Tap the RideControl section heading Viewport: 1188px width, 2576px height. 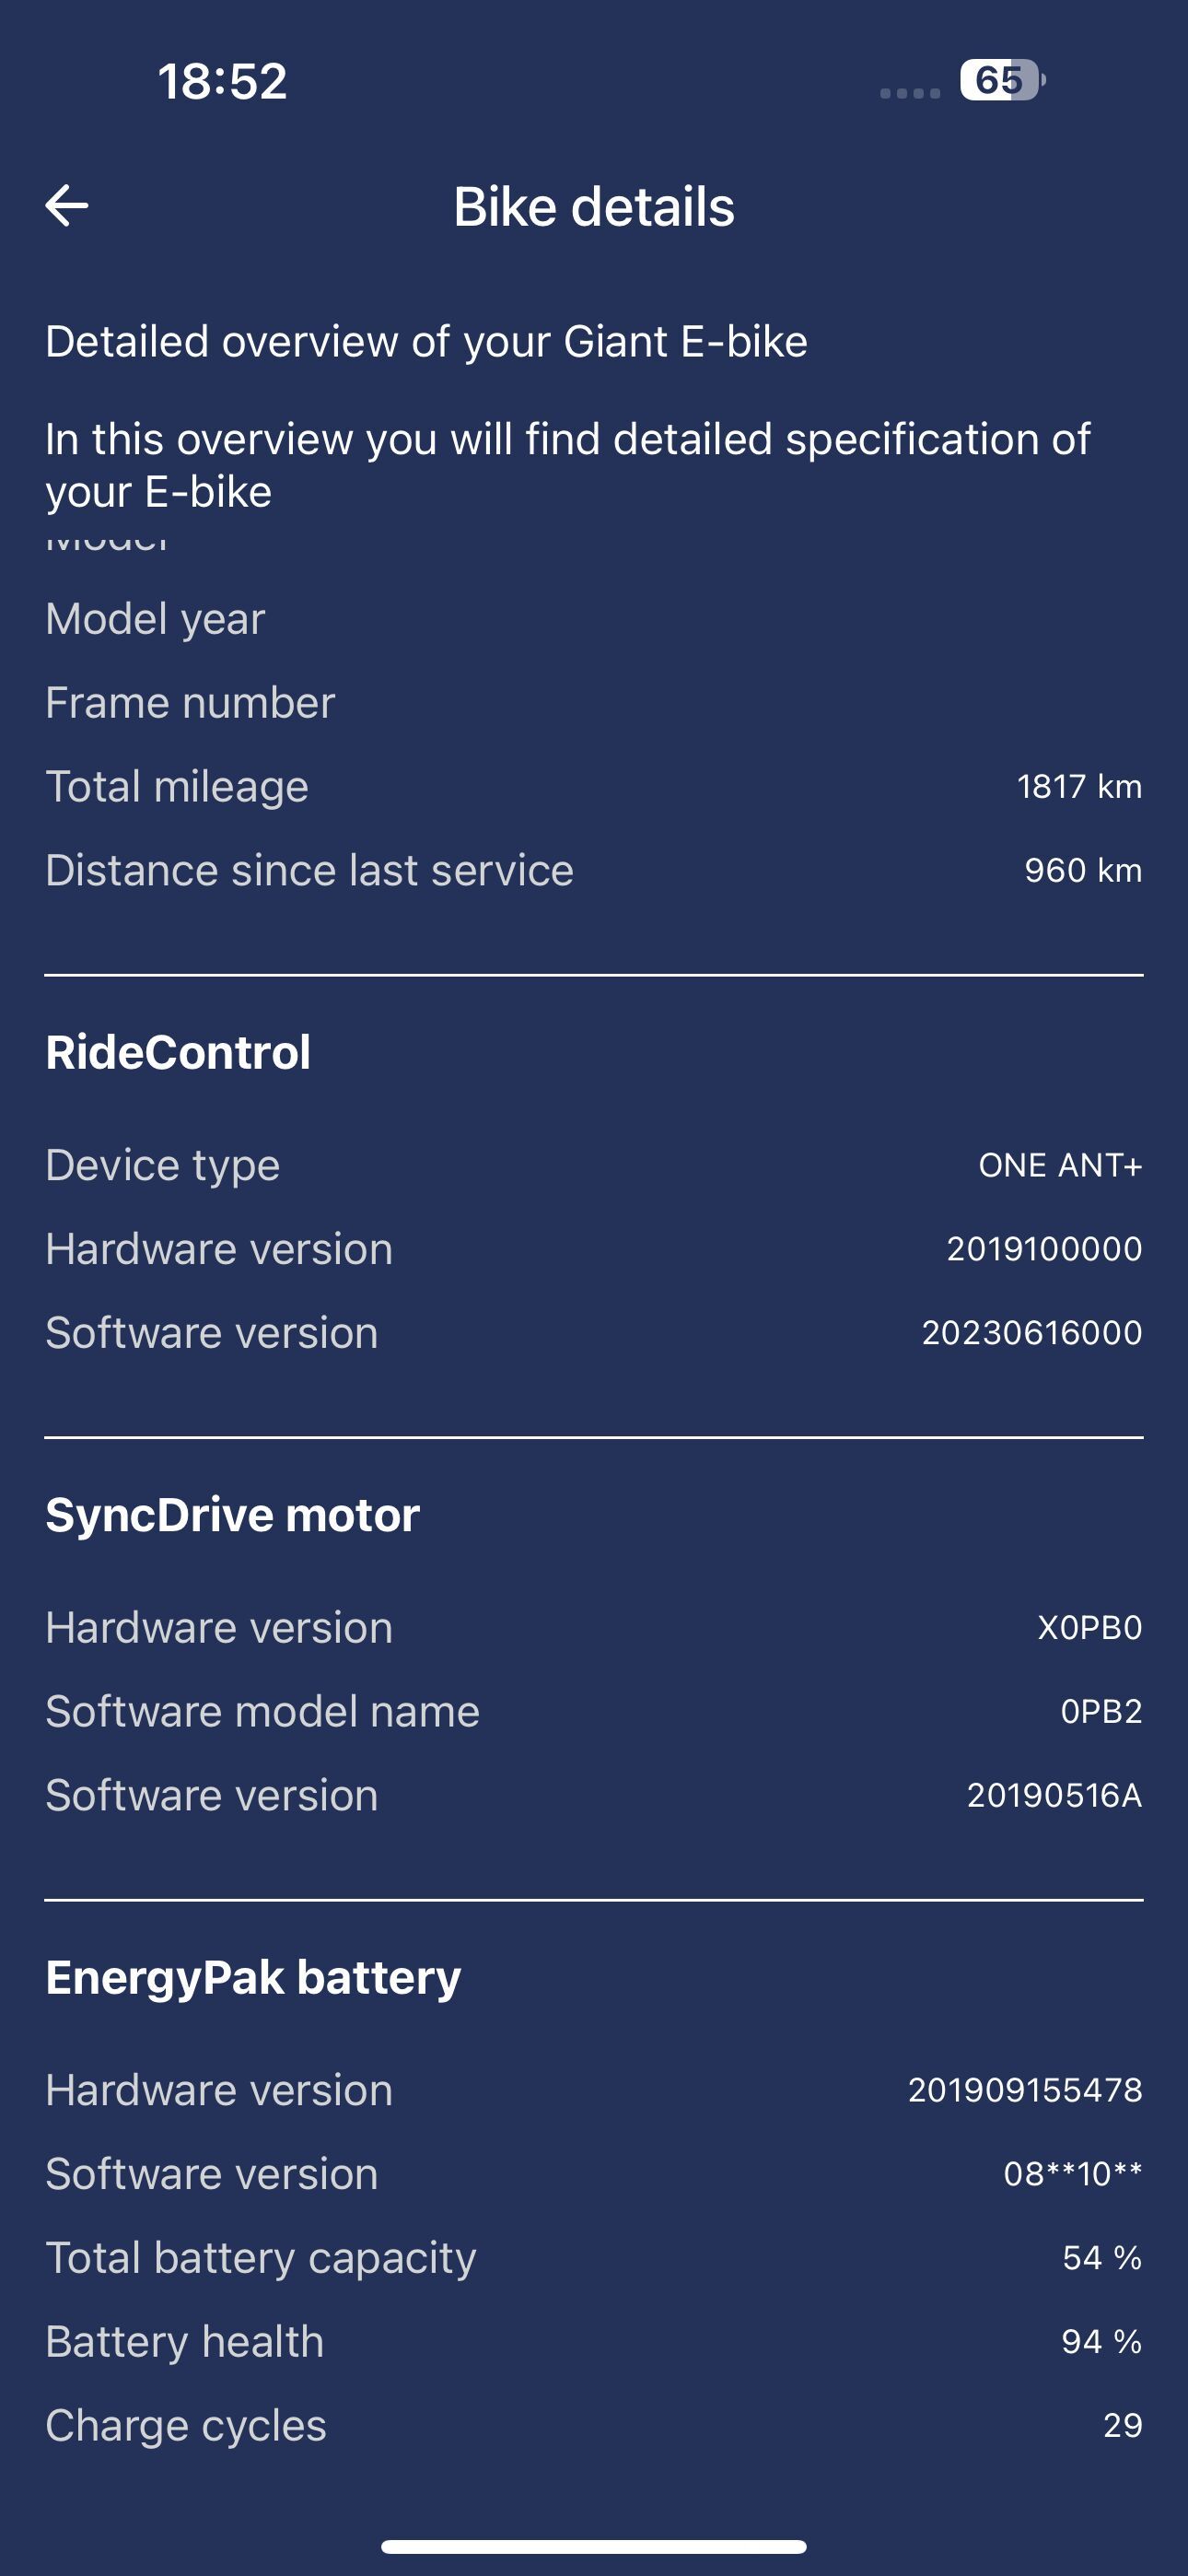178,1053
